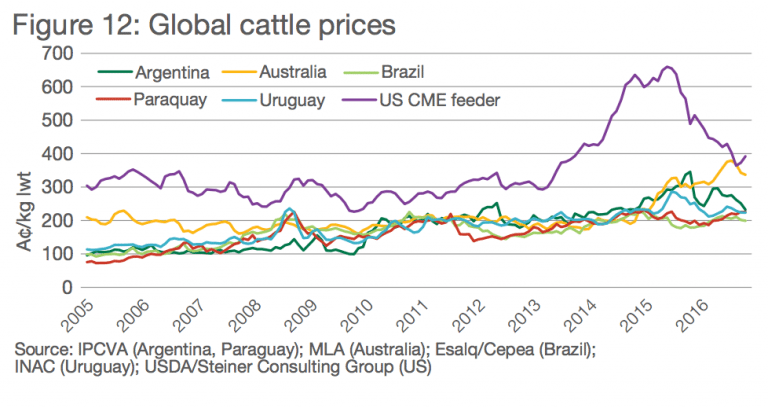The image size is (768, 408).
Task: Click the Figure 12 chart title
Action: (x=204, y=24)
